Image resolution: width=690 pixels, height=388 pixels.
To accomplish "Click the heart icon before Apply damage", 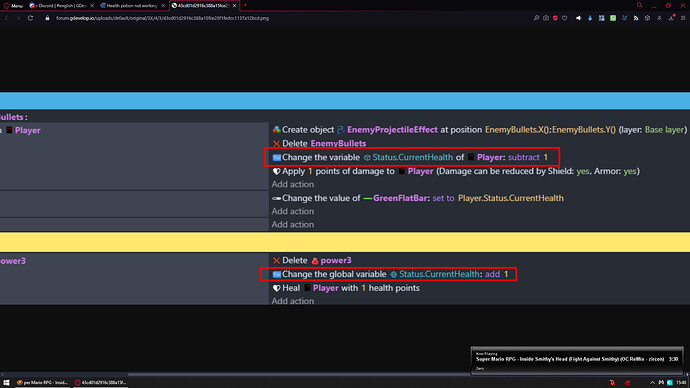I will click(276, 171).
